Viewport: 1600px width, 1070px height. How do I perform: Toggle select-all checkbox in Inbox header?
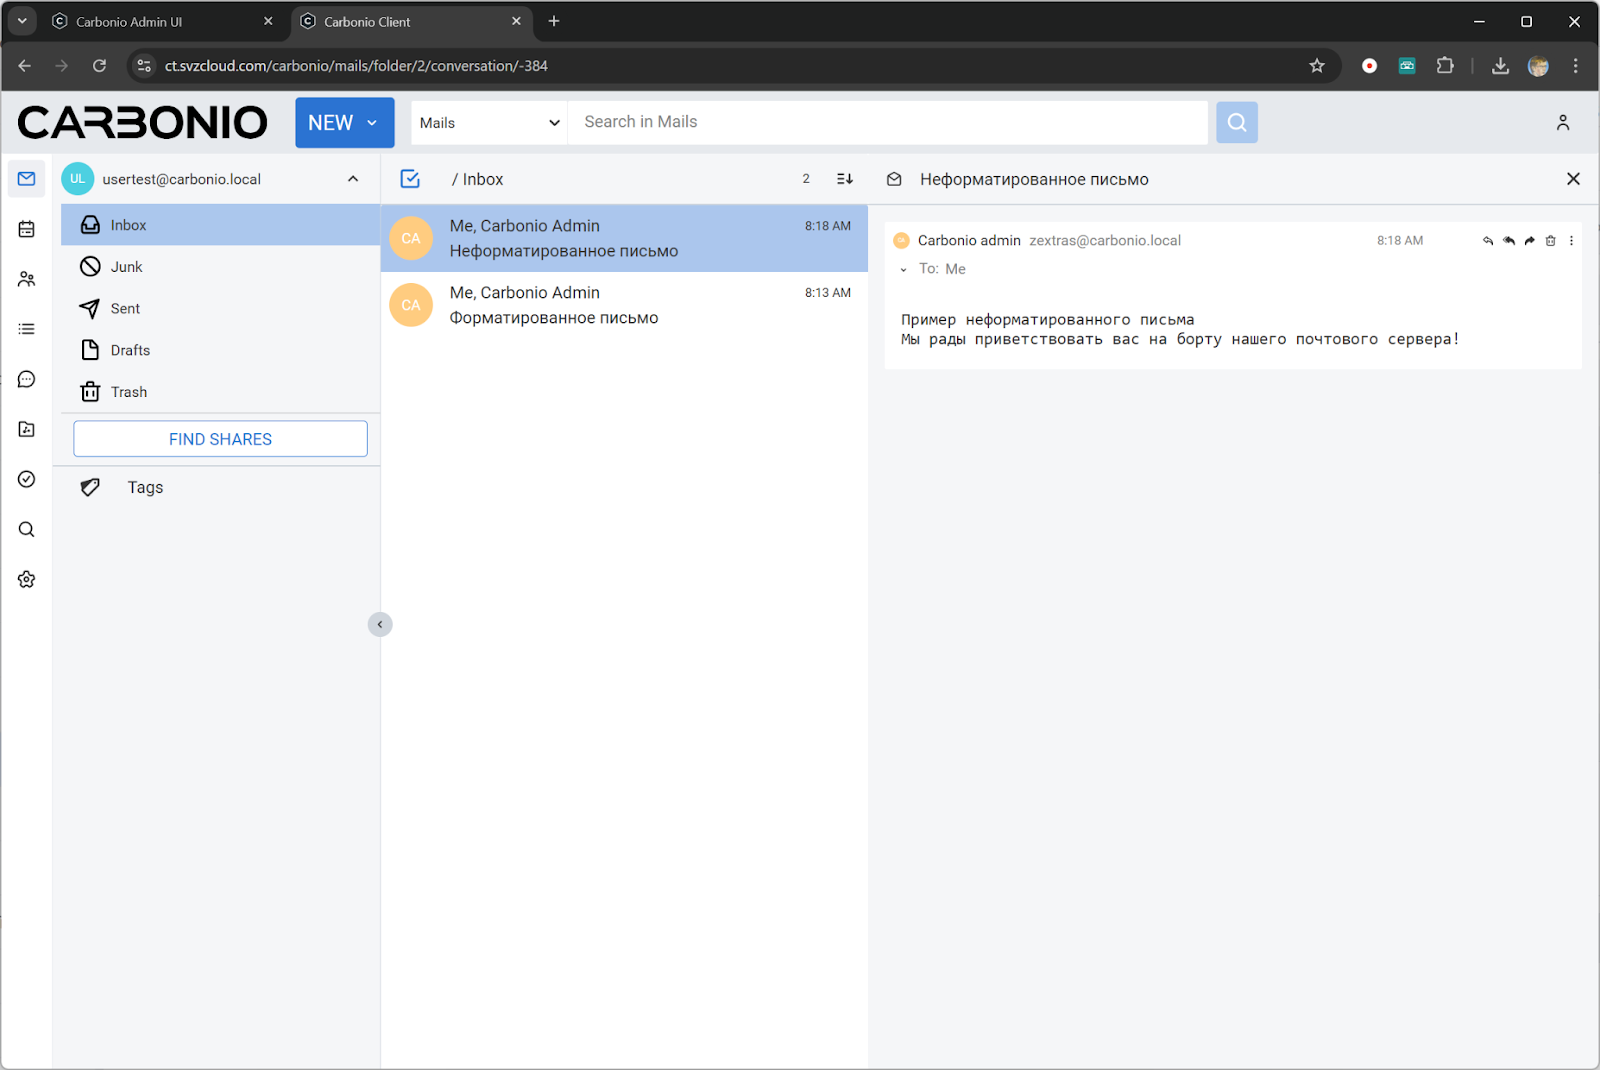click(410, 179)
